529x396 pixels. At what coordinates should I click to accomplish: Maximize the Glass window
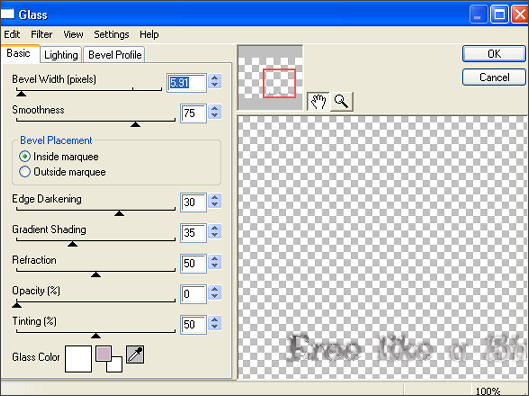499,15
